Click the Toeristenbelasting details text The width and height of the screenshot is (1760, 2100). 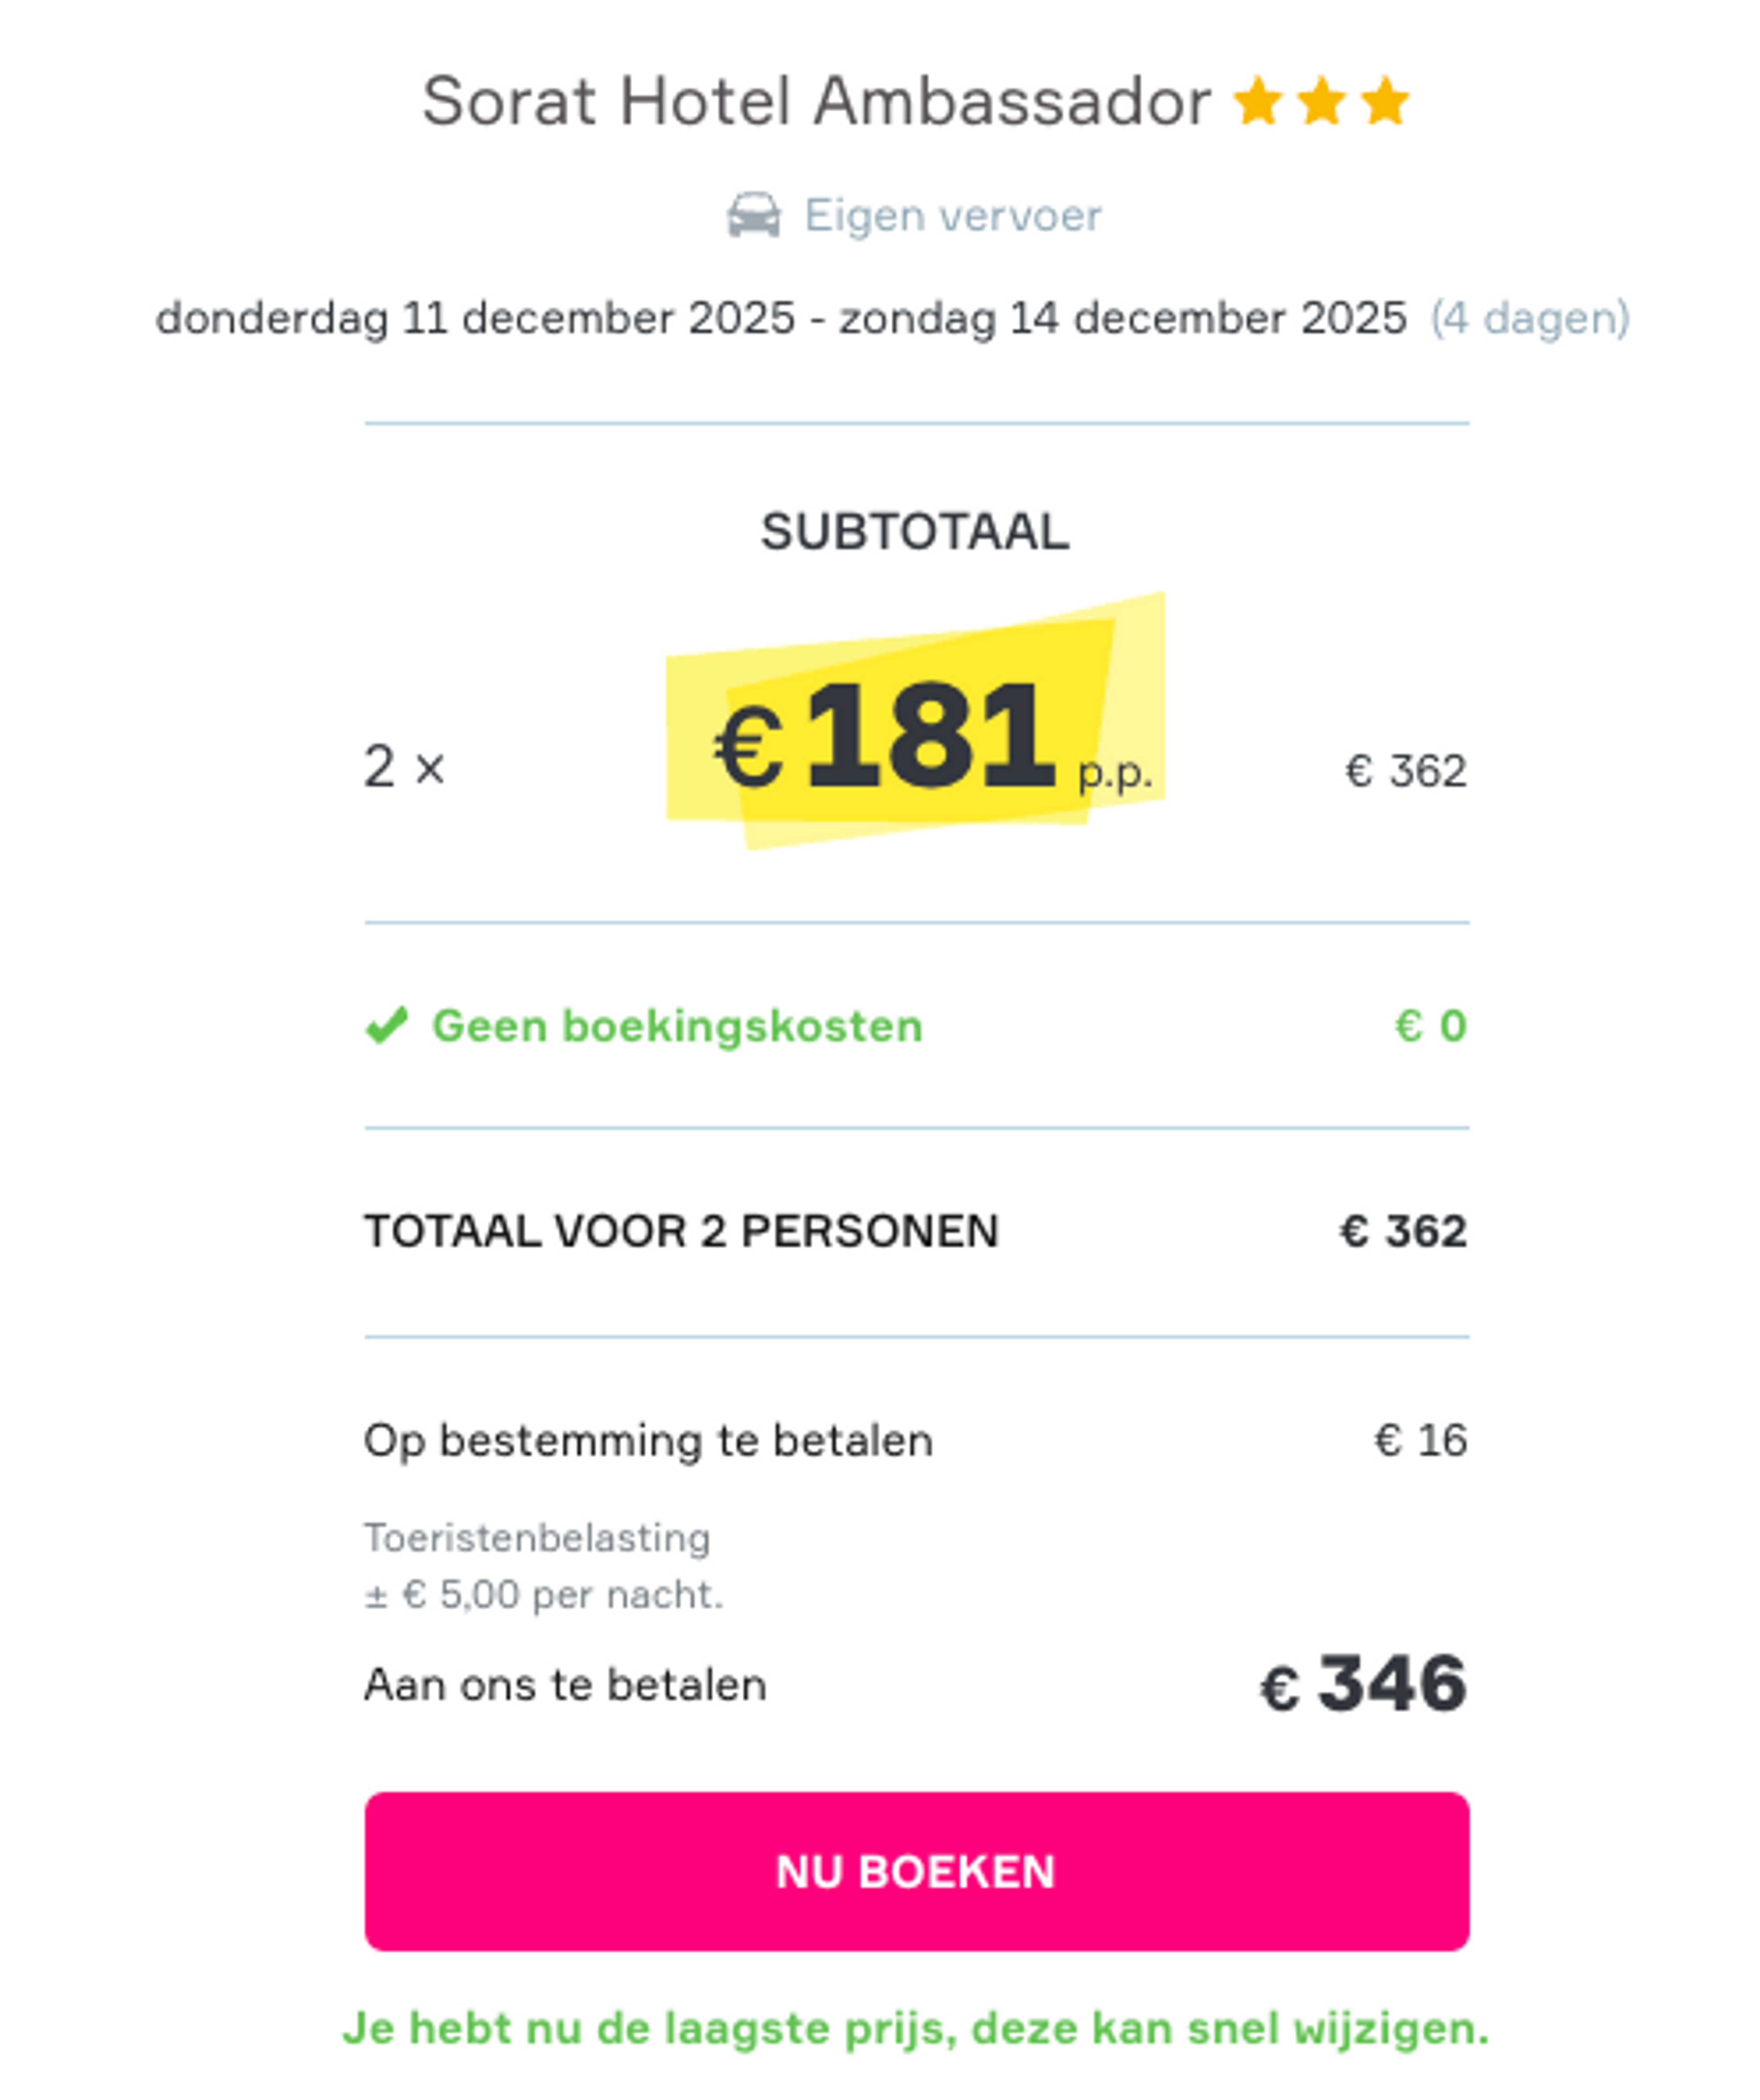(x=538, y=1537)
